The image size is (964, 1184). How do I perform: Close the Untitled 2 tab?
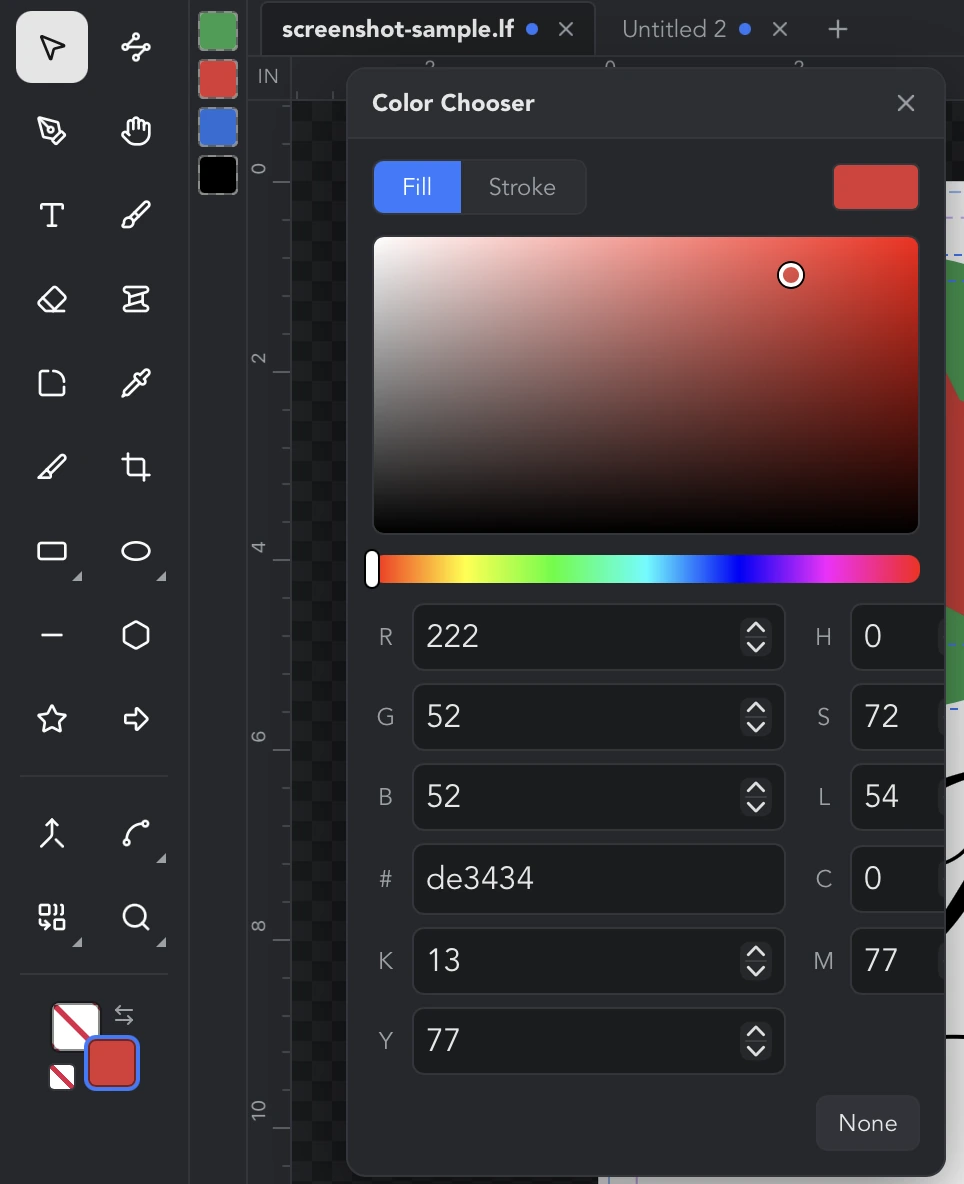780,29
